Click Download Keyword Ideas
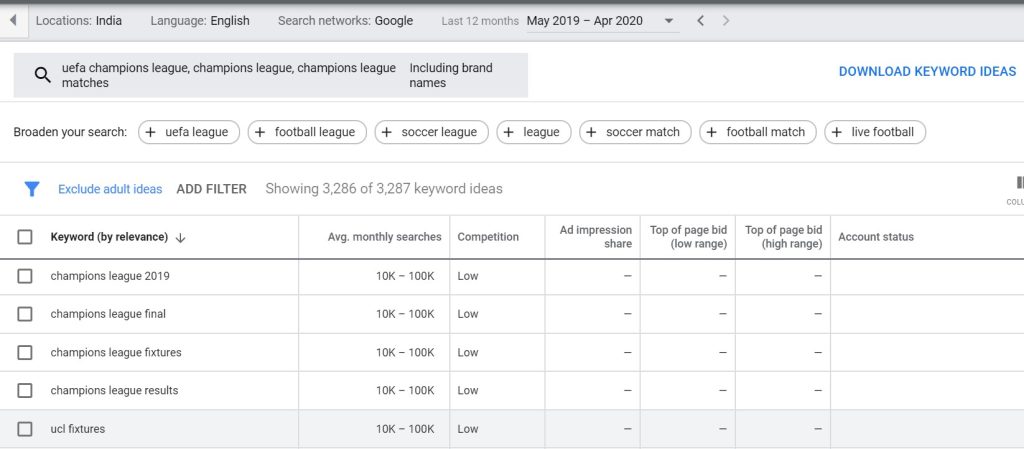The width and height of the screenshot is (1024, 449). tap(926, 72)
